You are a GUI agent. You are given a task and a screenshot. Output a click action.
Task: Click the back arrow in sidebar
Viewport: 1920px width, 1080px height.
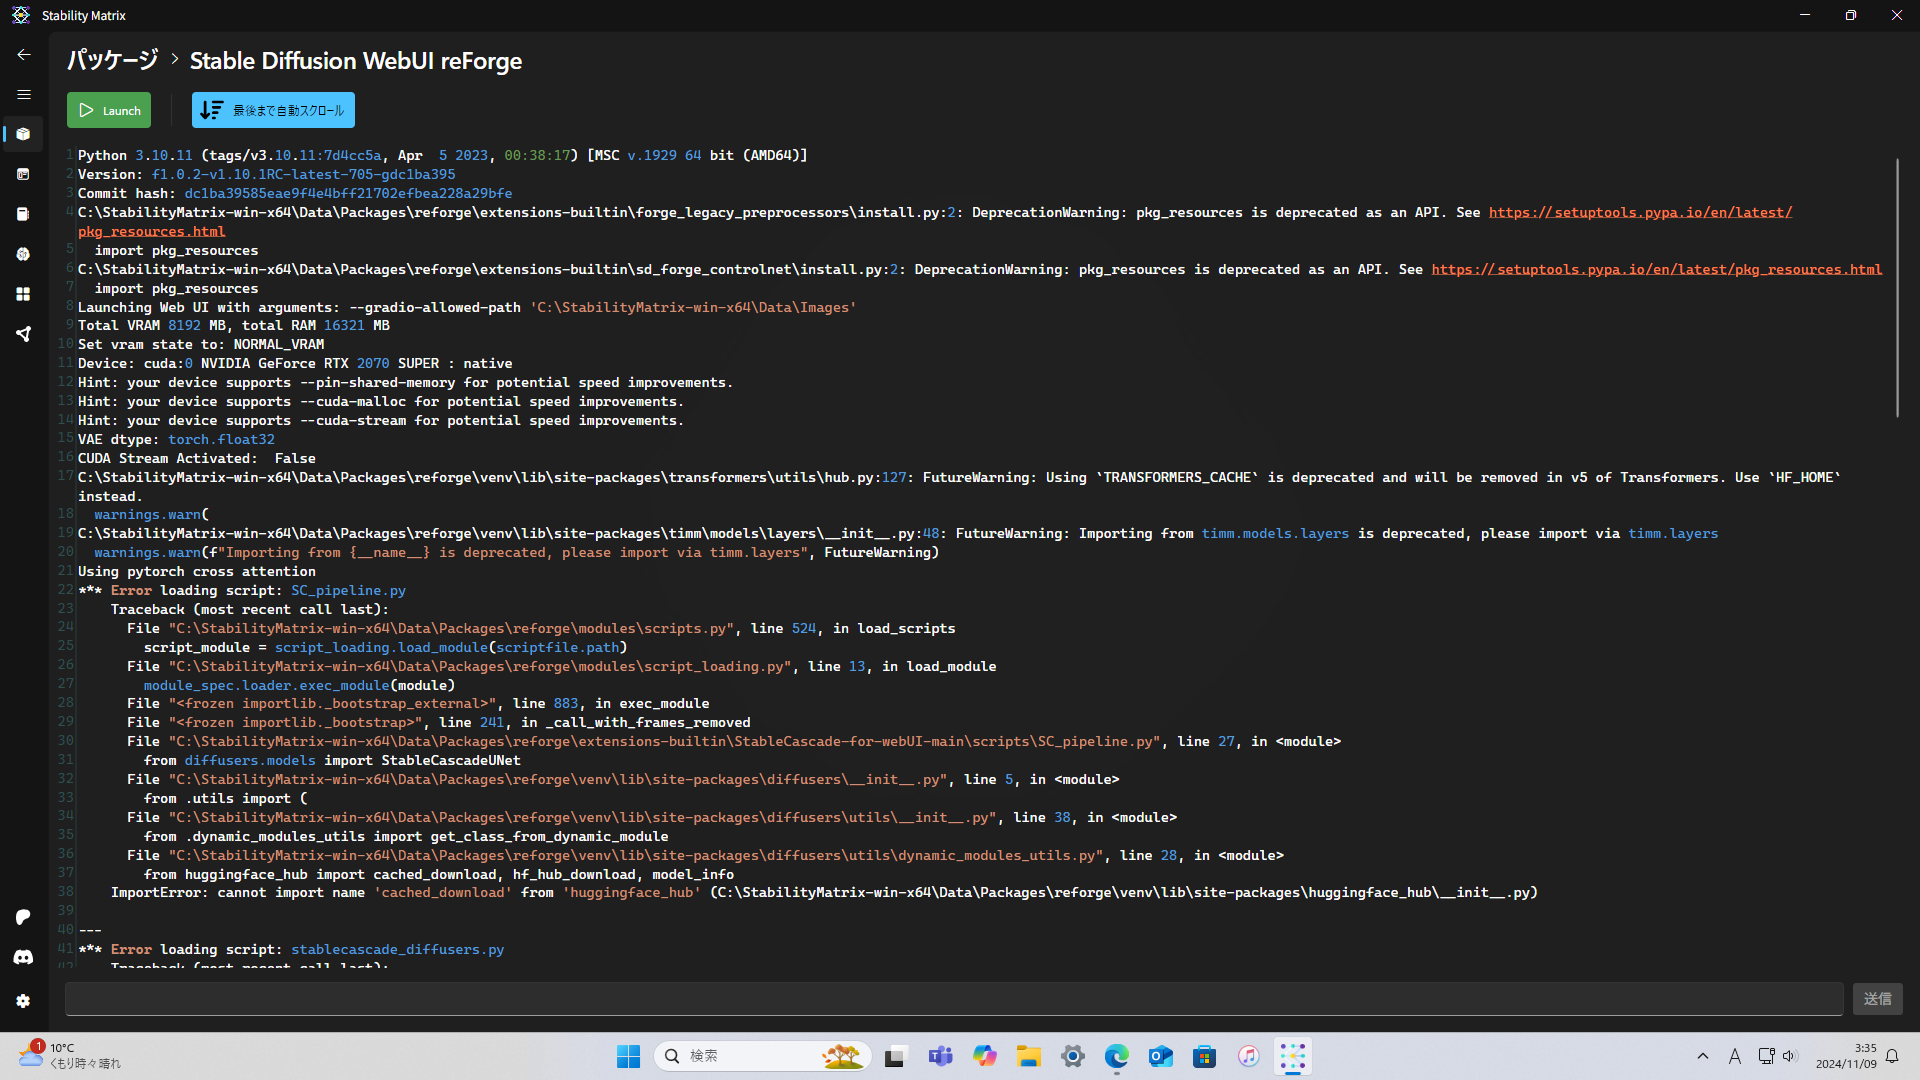[24, 55]
